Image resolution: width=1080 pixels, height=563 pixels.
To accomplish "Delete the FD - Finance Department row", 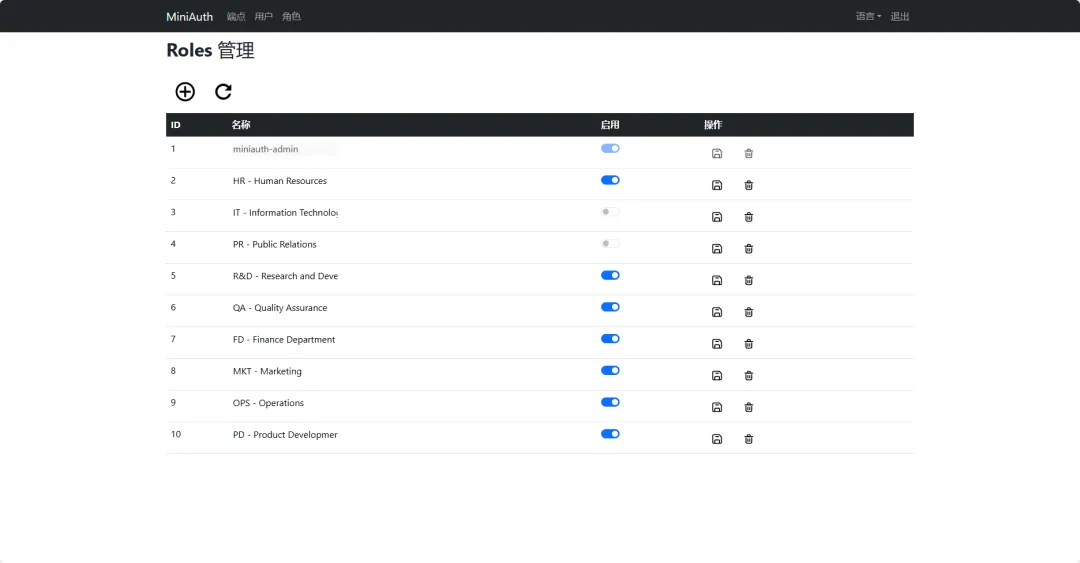I will [749, 344].
